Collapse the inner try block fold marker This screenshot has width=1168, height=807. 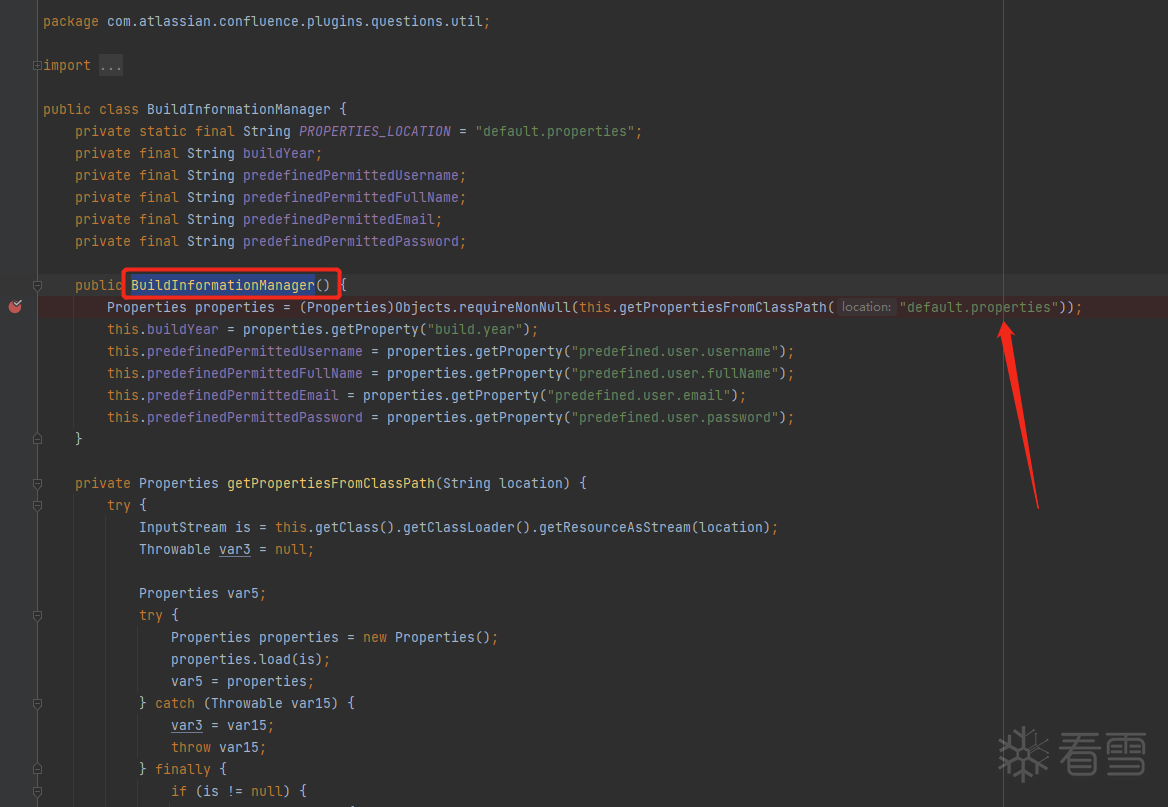coord(37,615)
